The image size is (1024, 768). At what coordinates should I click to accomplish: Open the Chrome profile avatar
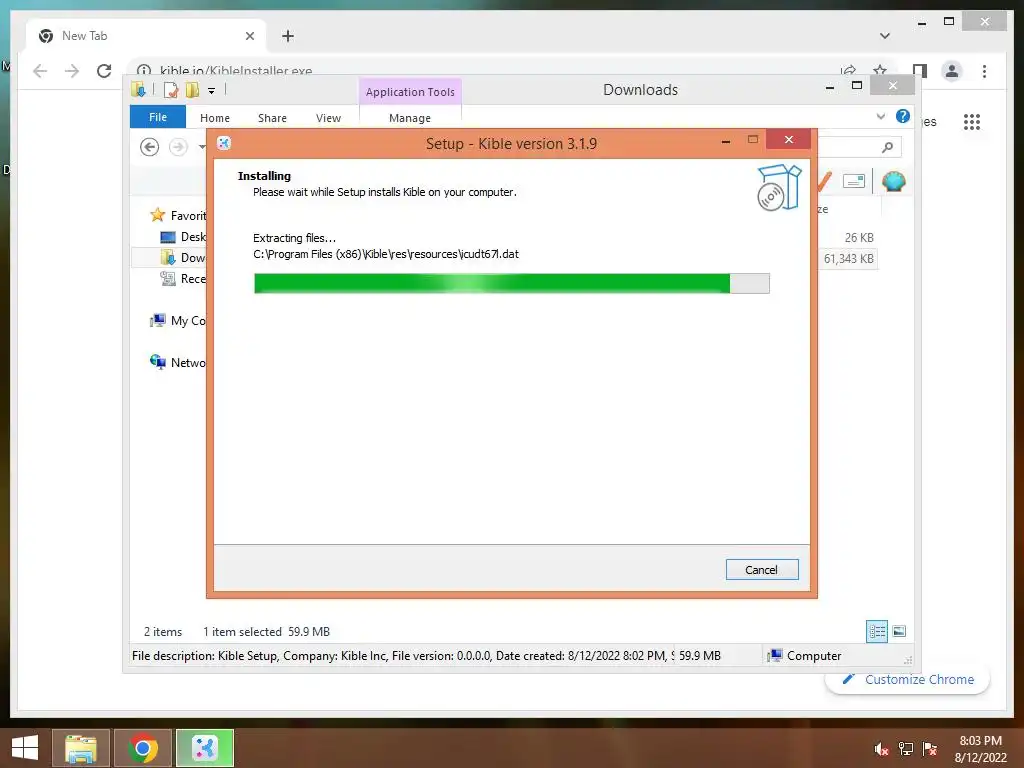point(952,71)
